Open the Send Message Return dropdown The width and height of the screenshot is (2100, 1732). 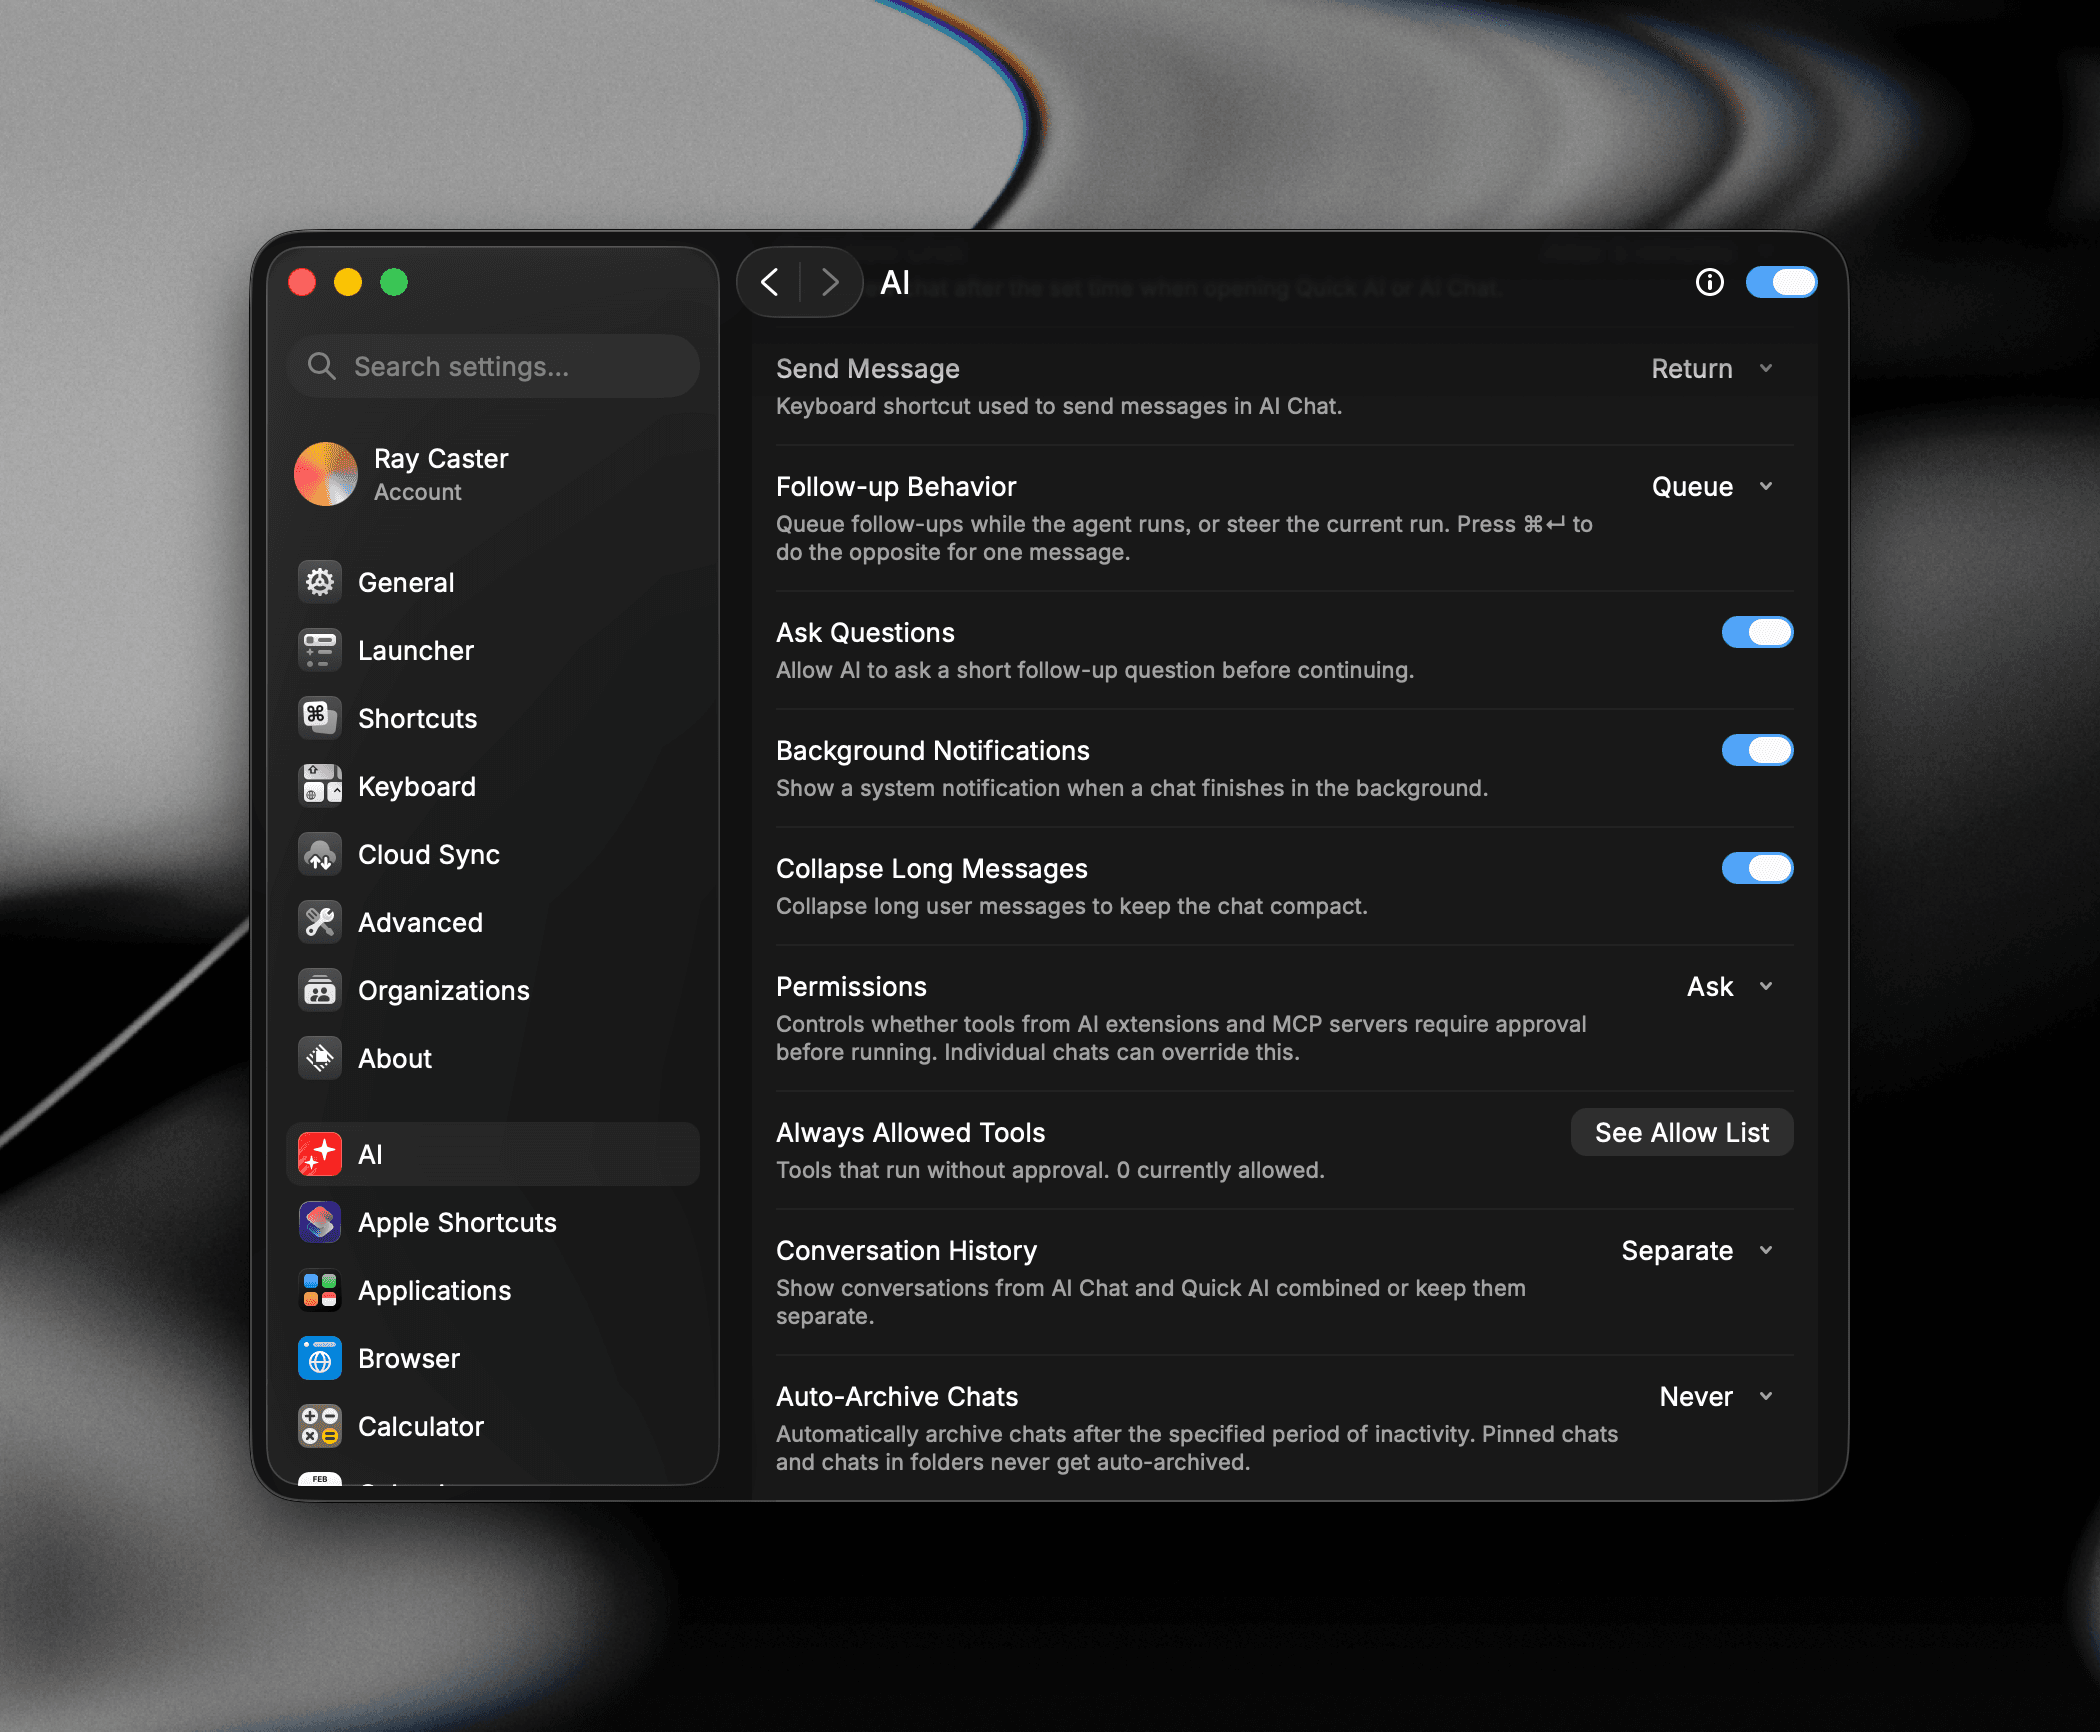(x=1712, y=369)
